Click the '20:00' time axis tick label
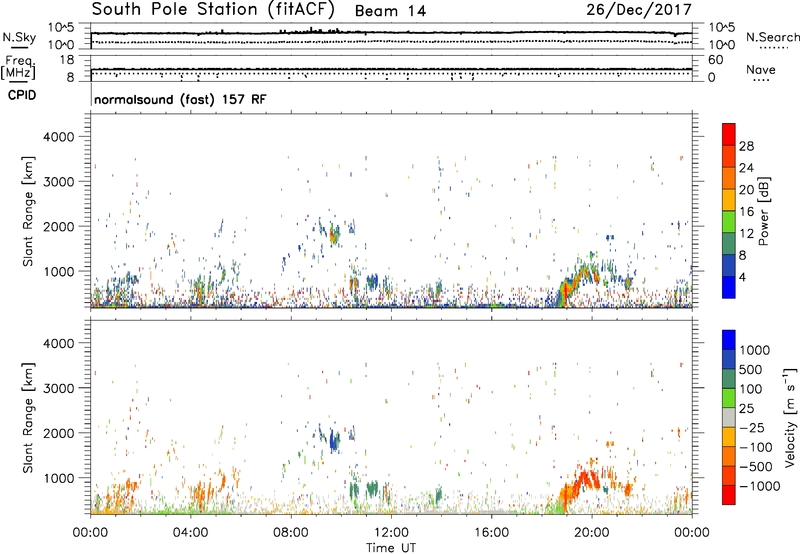Image resolution: width=800 pixels, height=554 pixels. point(592,533)
